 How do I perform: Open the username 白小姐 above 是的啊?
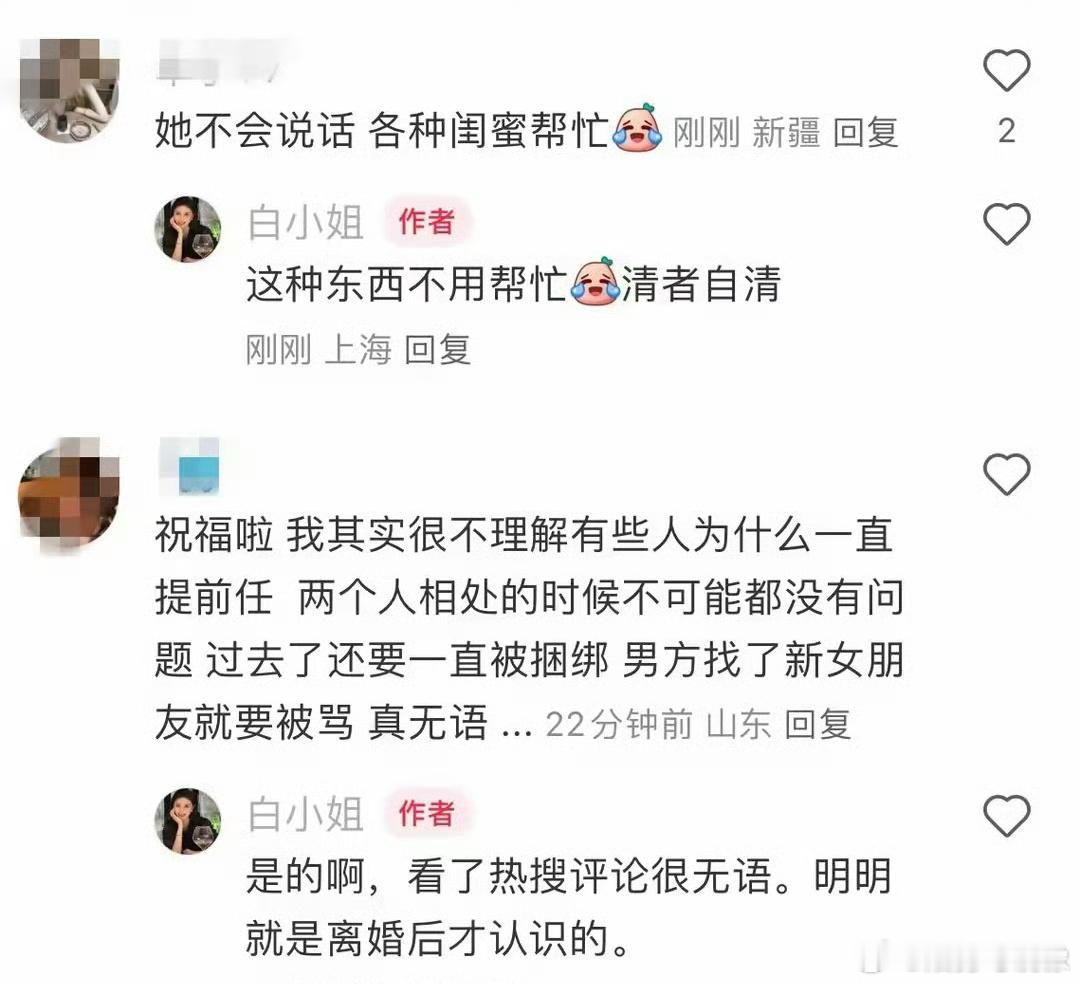pos(305,814)
